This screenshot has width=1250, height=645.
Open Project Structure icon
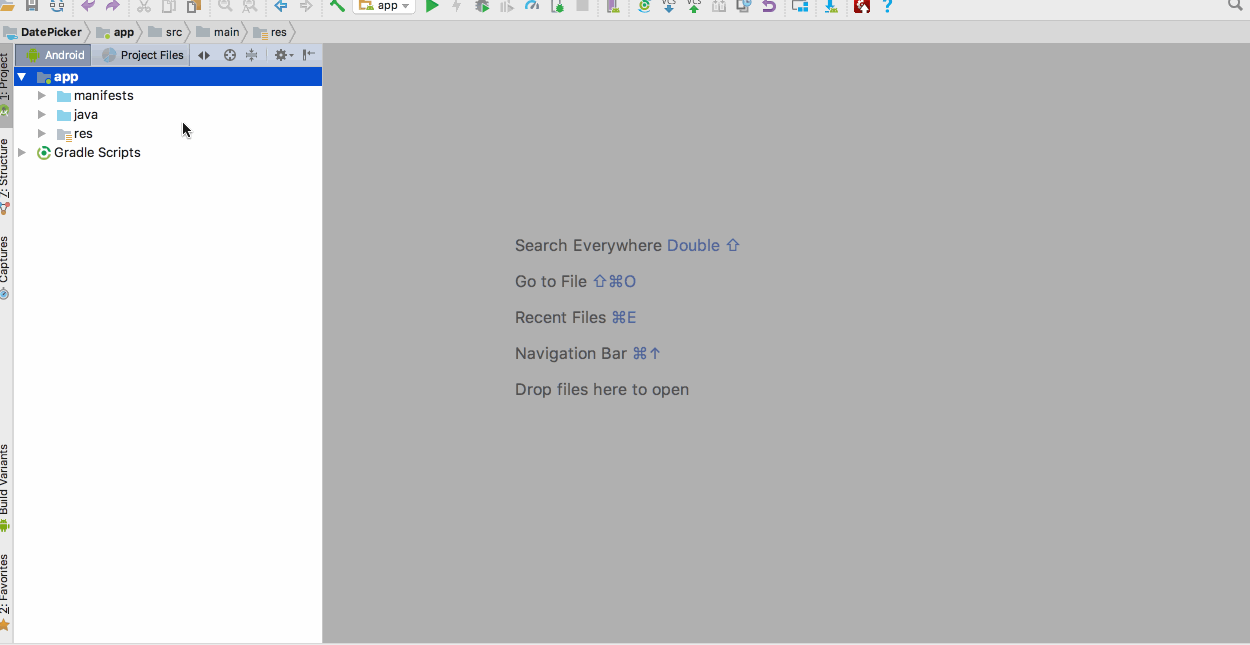pos(800,6)
